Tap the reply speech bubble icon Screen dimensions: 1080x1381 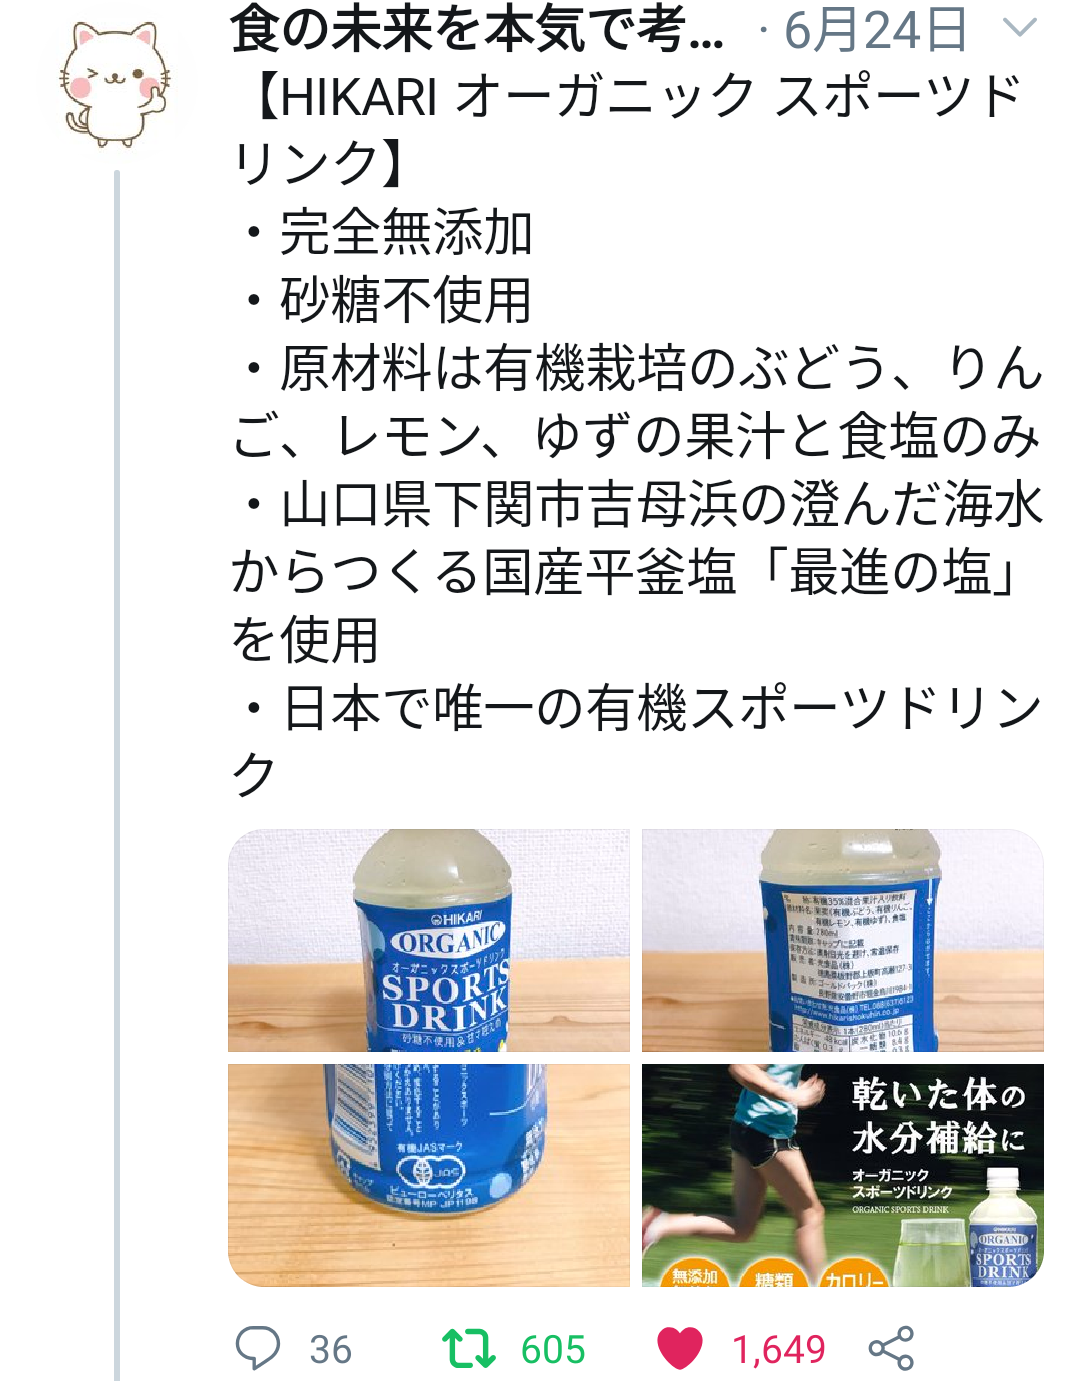(257, 1348)
